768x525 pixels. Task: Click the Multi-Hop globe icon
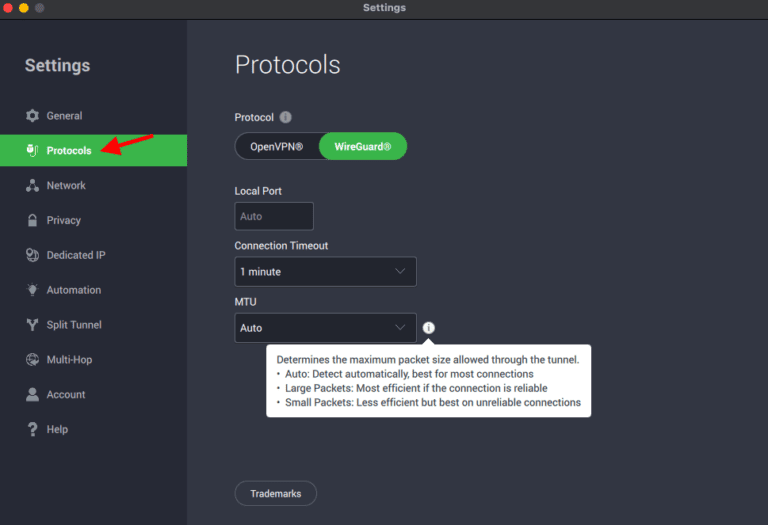(32, 360)
